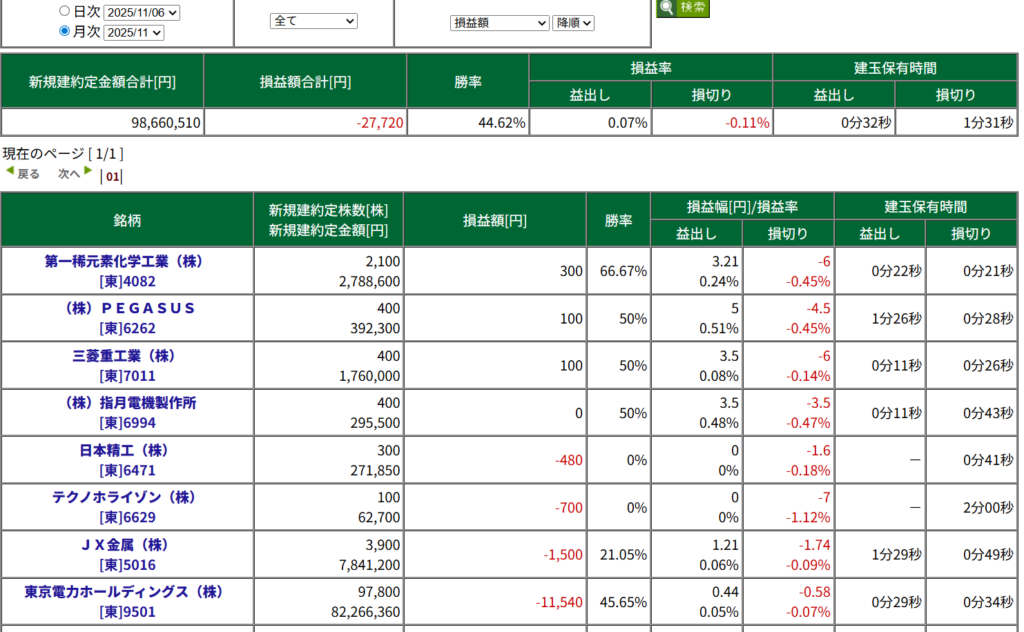1024x632 pixels.
Task: Expand the 全て filter dropdown
Action: 313,21
